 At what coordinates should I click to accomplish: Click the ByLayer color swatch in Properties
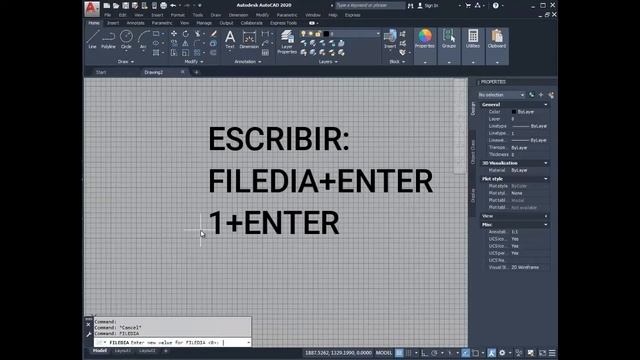coord(514,111)
